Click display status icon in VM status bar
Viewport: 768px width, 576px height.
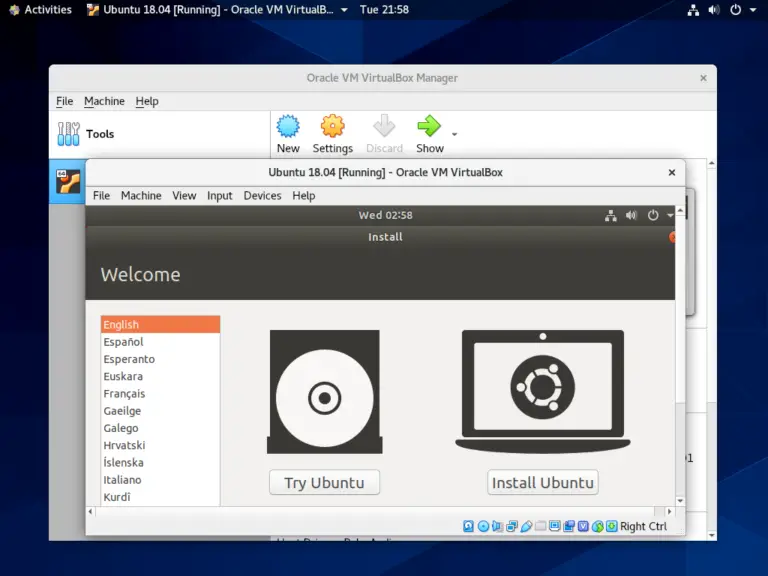pos(554,526)
